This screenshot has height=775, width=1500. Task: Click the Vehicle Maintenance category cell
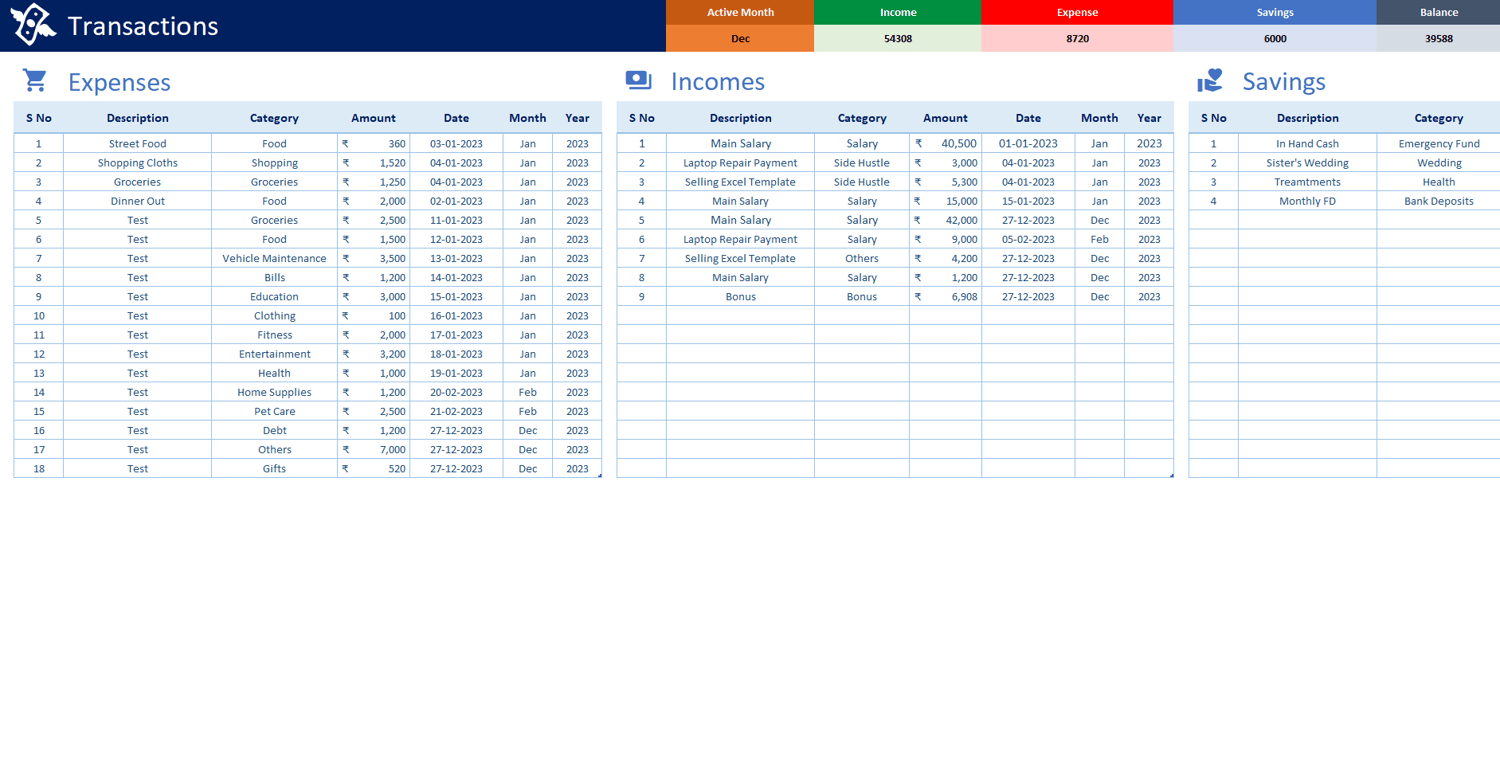click(274, 258)
